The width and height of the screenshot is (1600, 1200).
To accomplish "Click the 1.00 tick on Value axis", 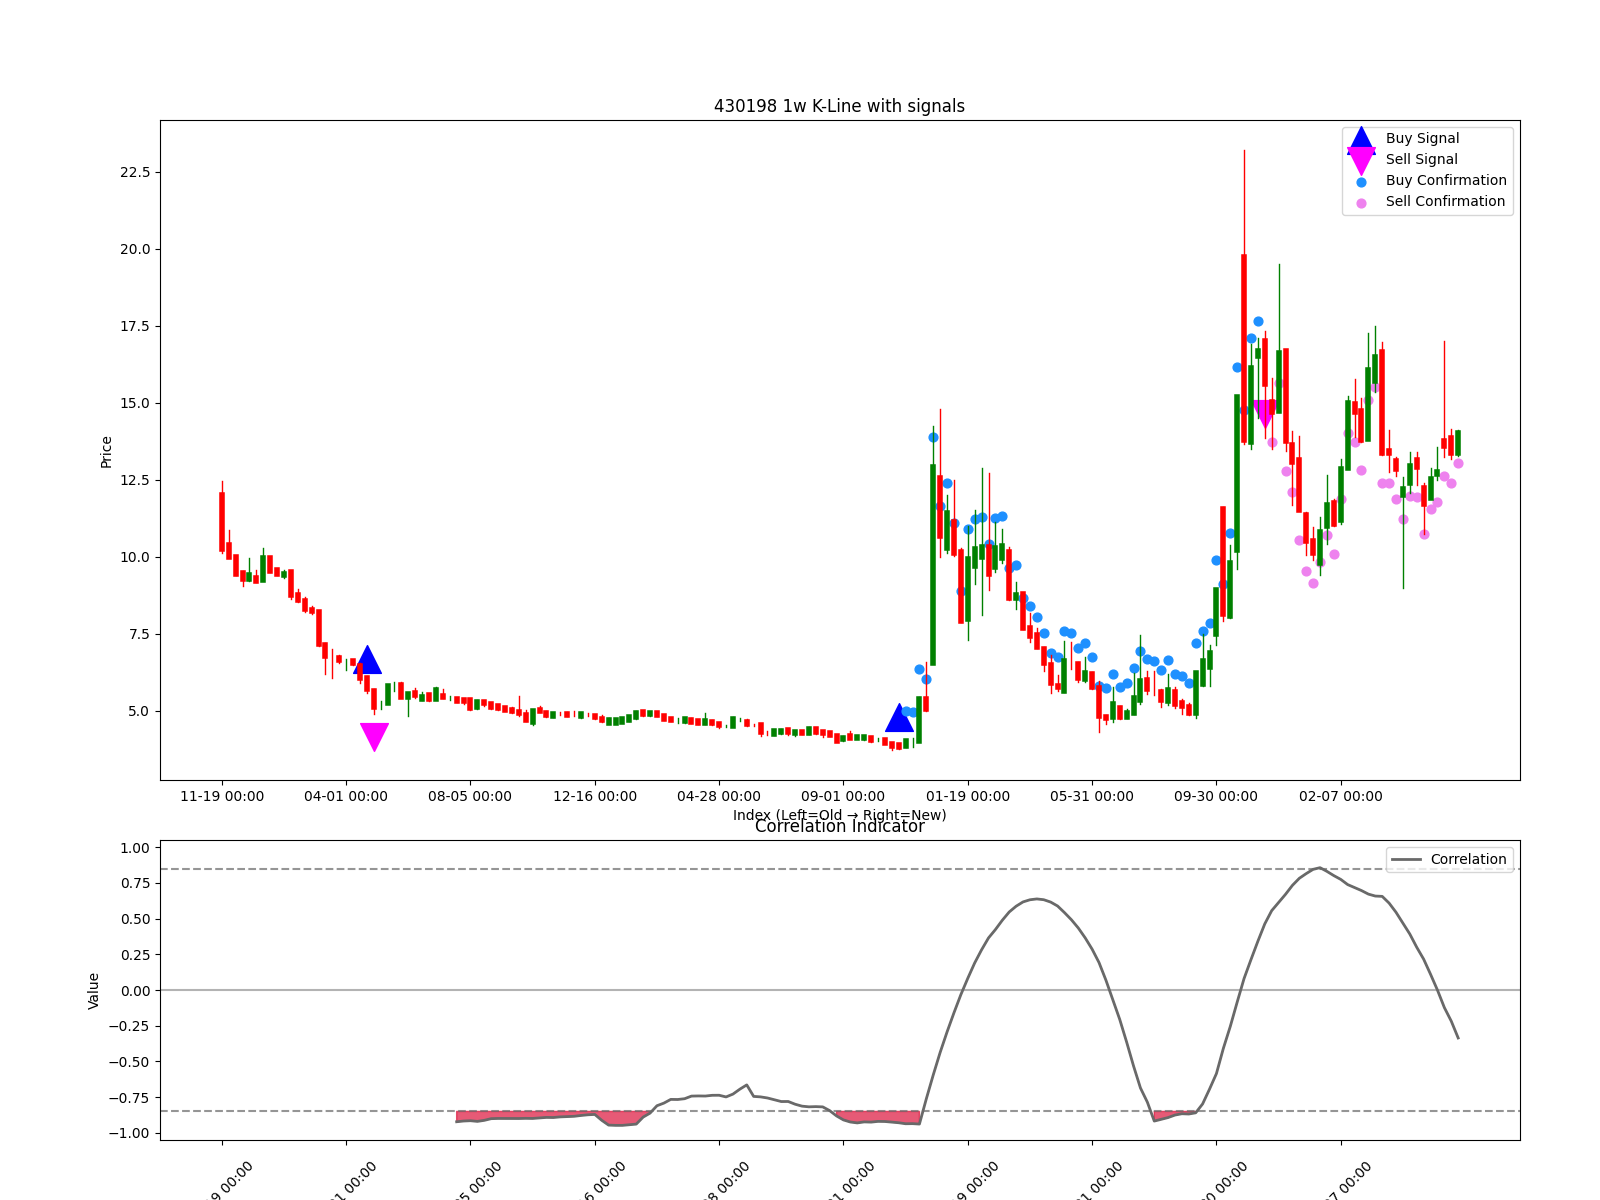I will tap(135, 848).
